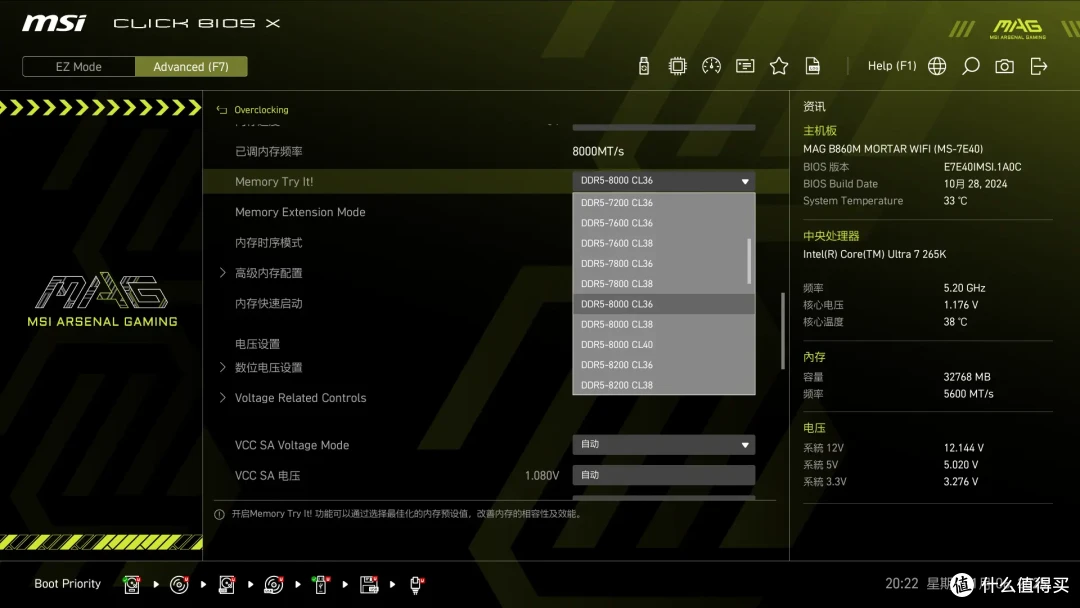This screenshot has width=1080, height=608.
Task: Pick DDR5-8200 CL38 option
Action: [663, 385]
